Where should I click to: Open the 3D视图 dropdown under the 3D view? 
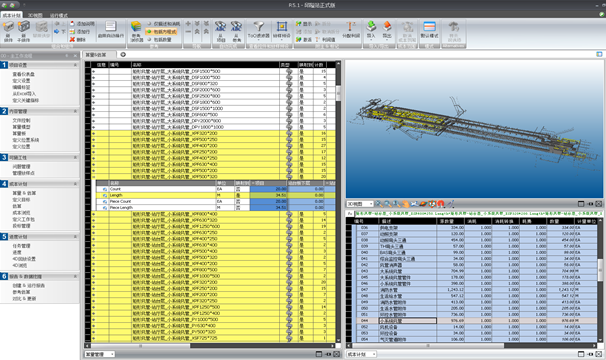[360, 204]
